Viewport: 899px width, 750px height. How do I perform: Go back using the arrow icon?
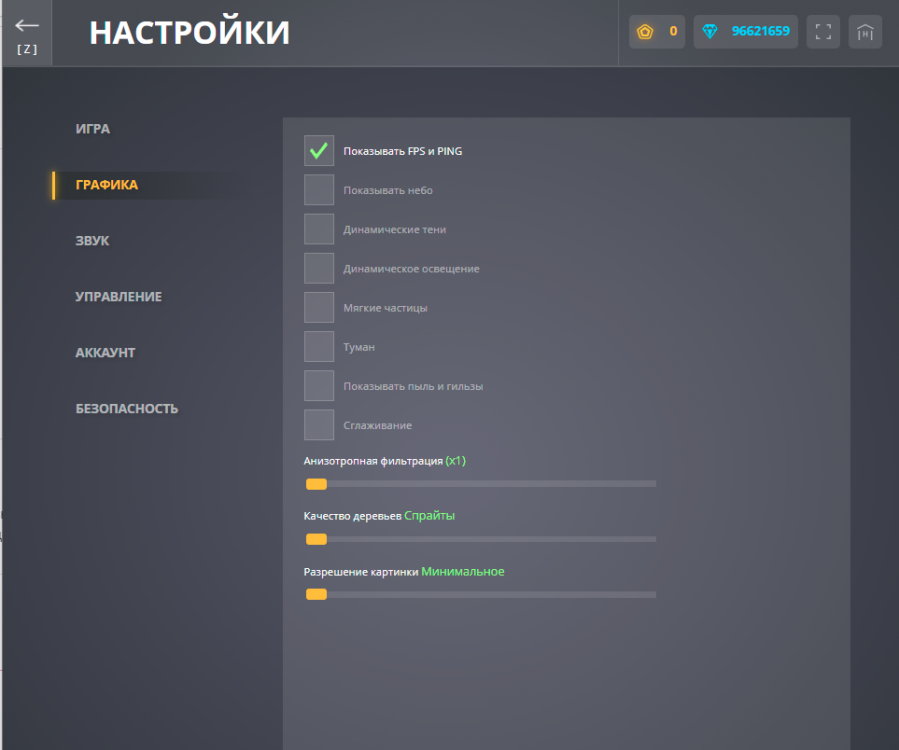(27, 25)
